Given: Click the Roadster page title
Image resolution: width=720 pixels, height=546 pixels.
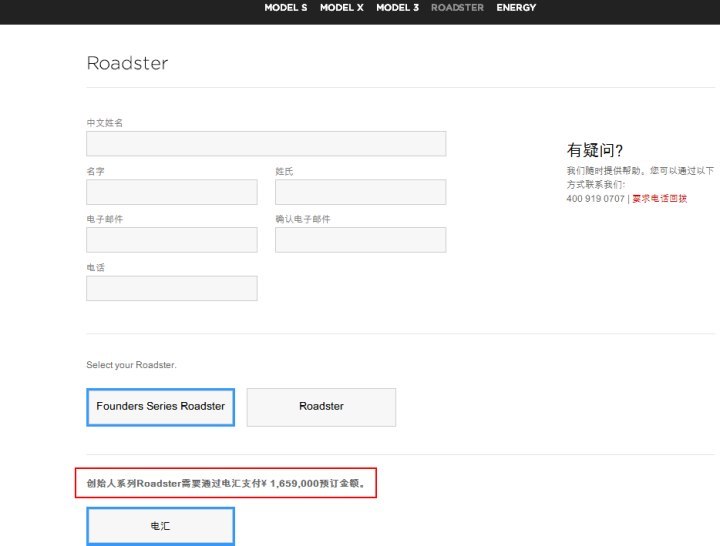Looking at the screenshot, I should click(x=127, y=63).
